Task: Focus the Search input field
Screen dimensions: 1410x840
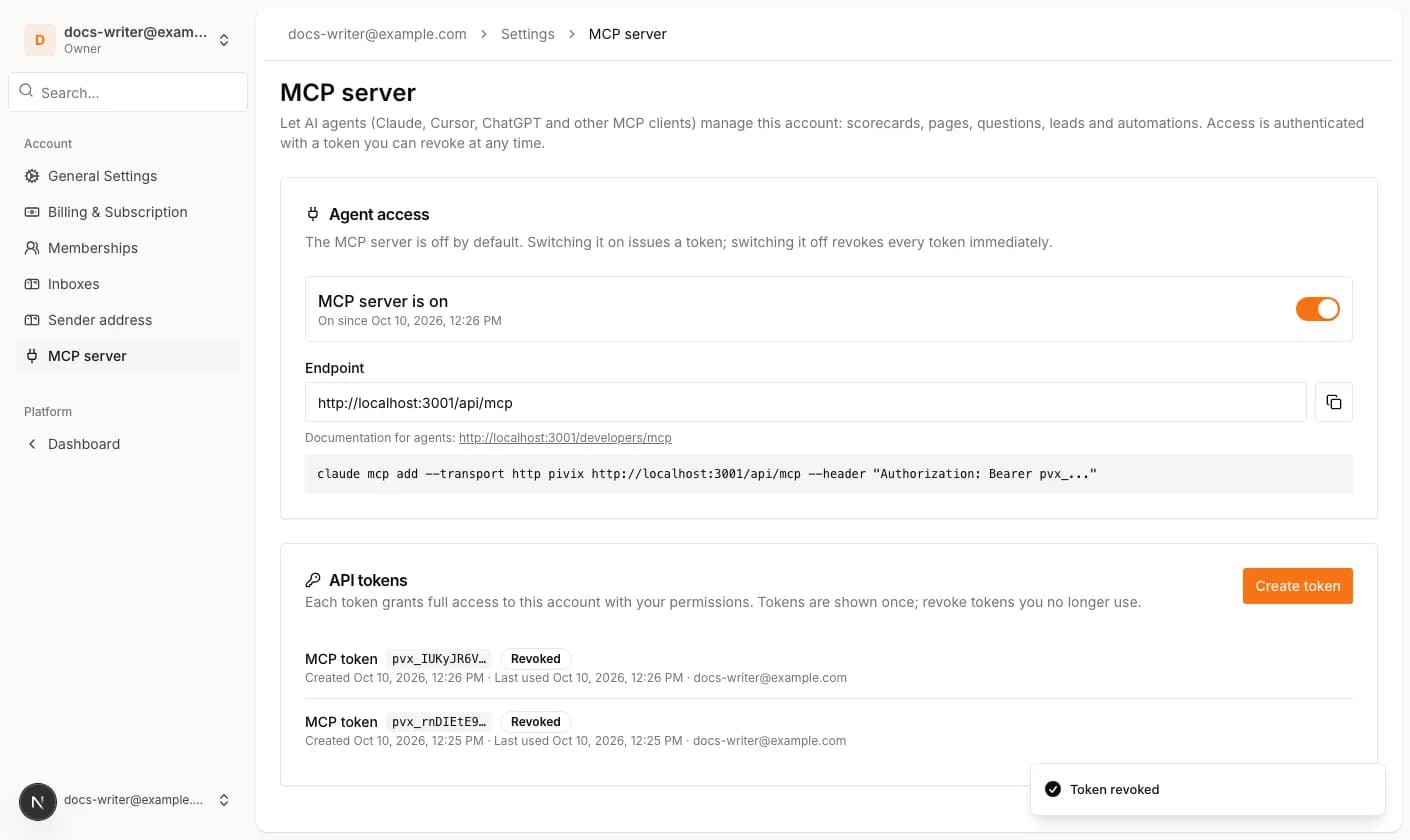Action: point(128,92)
